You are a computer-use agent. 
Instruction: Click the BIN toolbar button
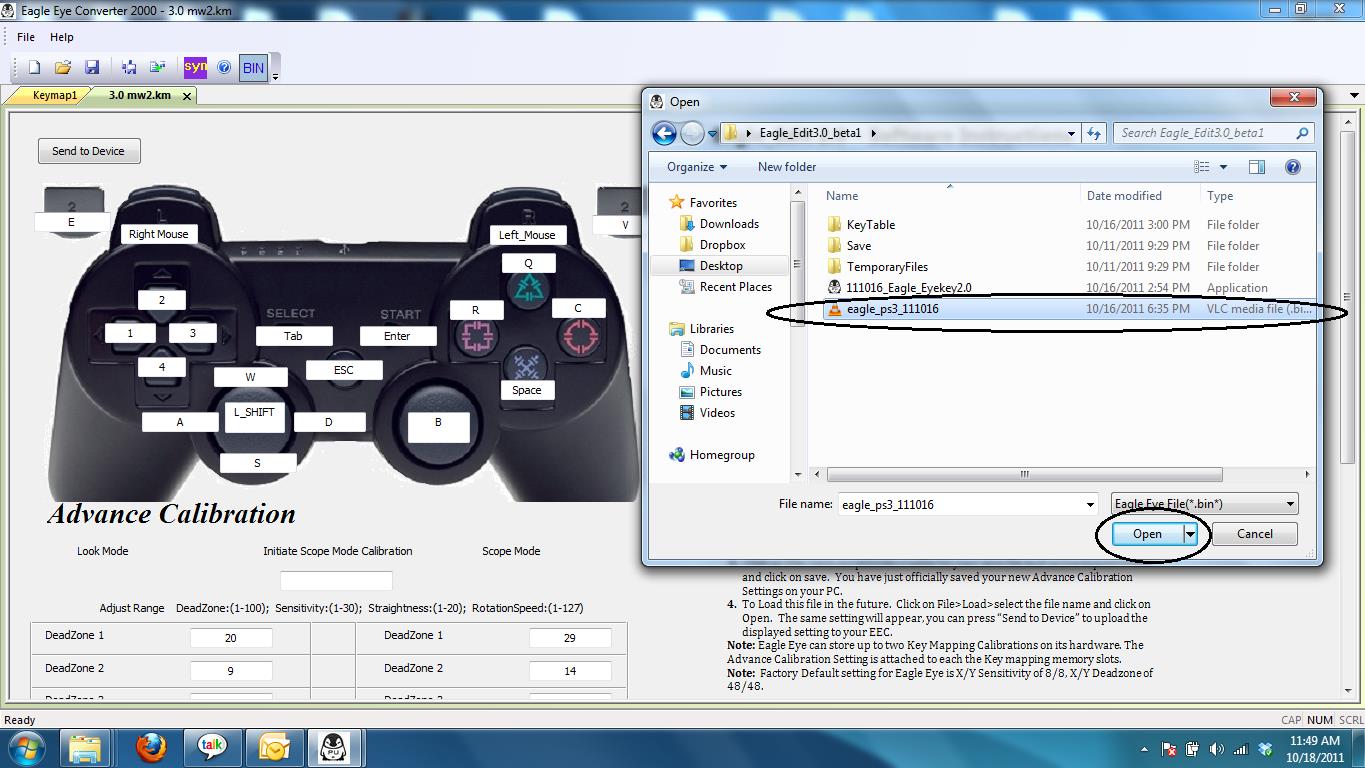point(254,68)
